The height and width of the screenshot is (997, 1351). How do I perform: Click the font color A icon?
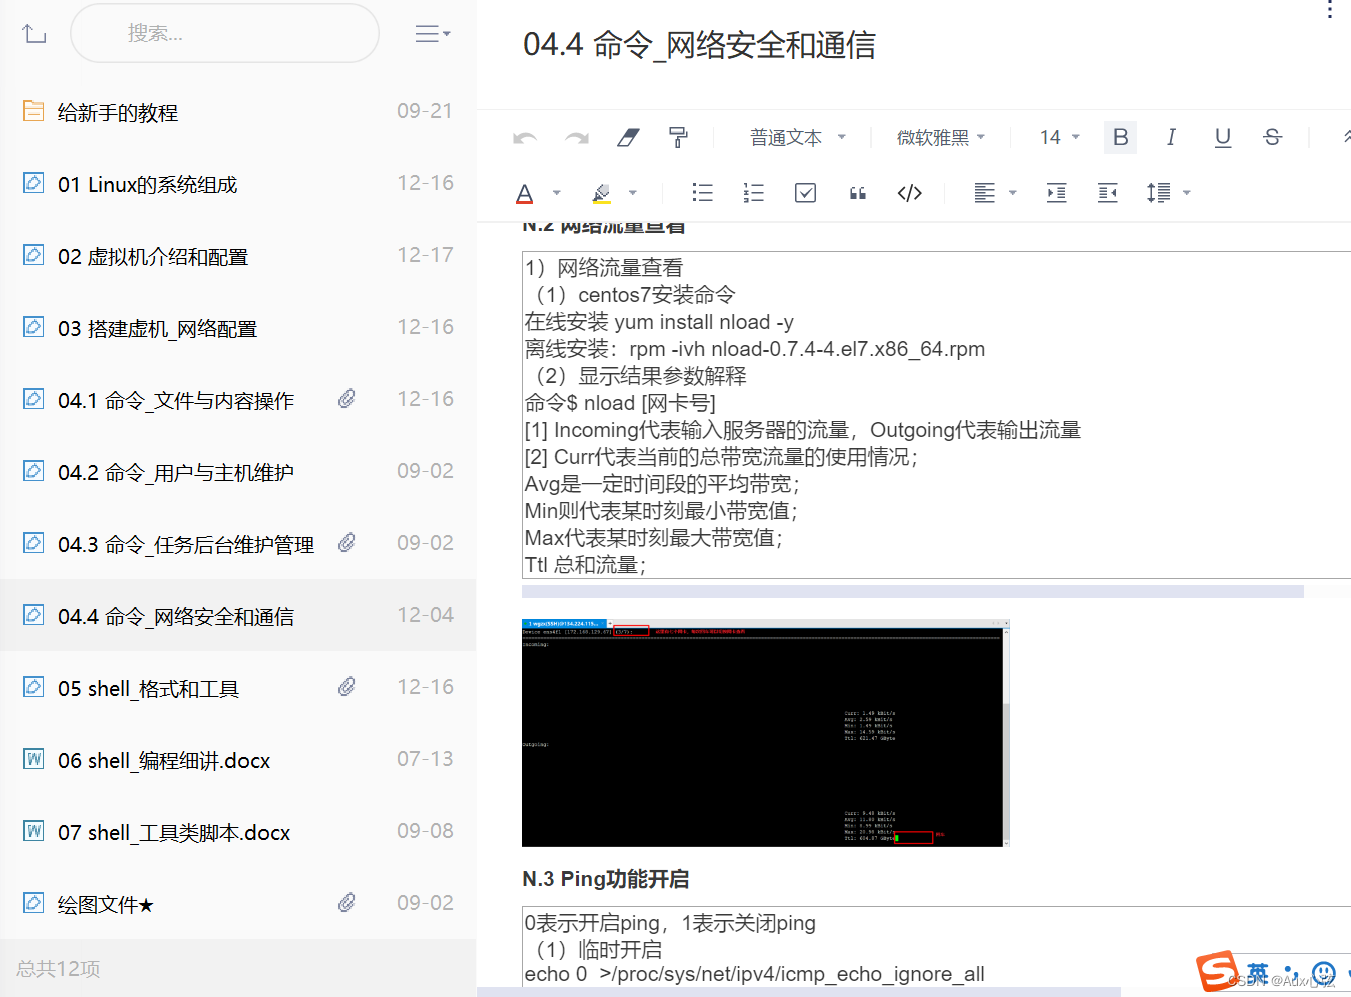click(525, 194)
